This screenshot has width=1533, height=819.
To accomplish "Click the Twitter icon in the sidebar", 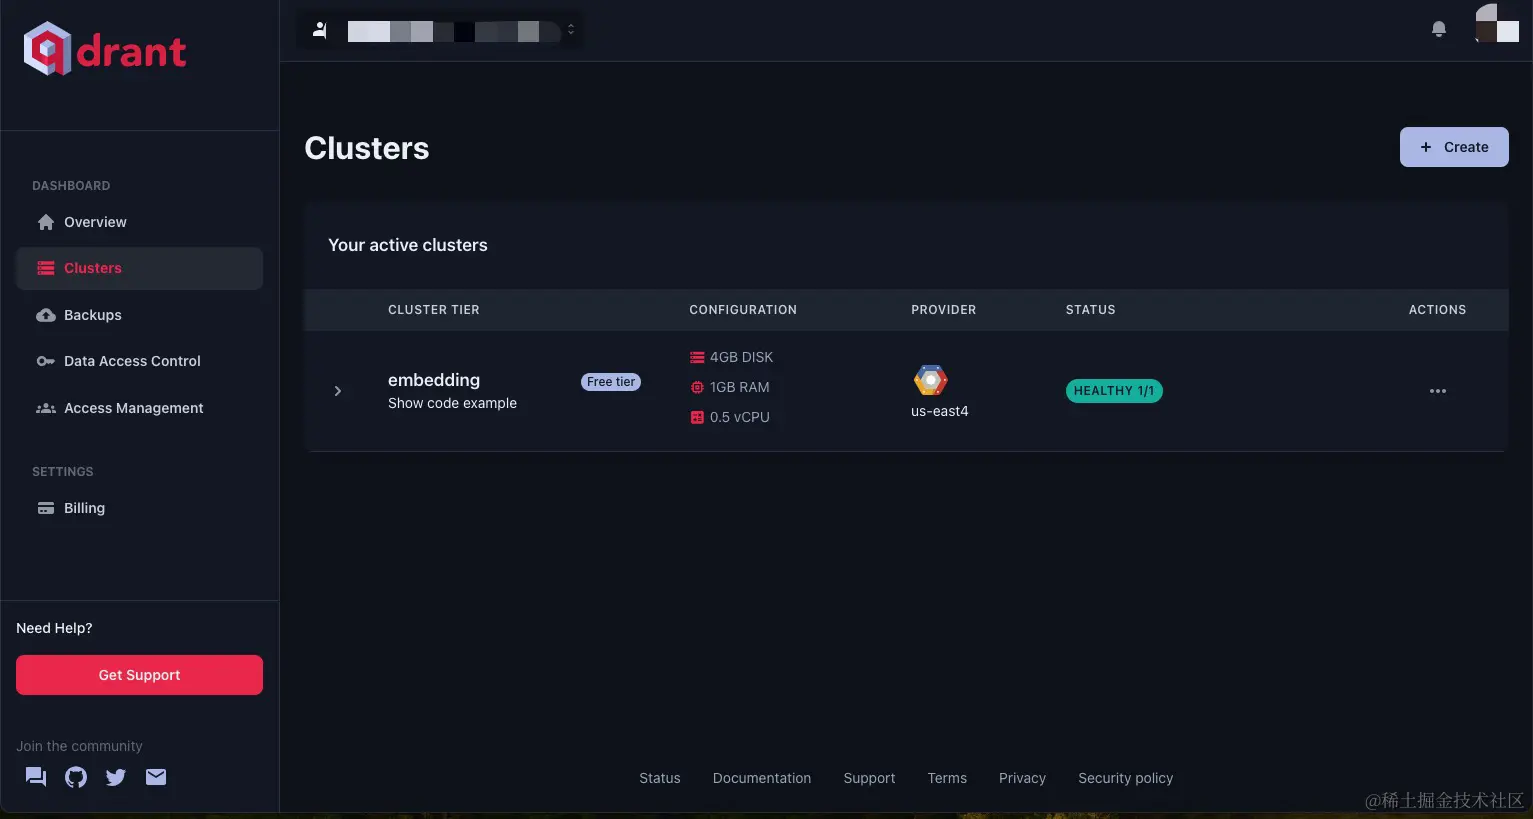I will click(x=115, y=776).
